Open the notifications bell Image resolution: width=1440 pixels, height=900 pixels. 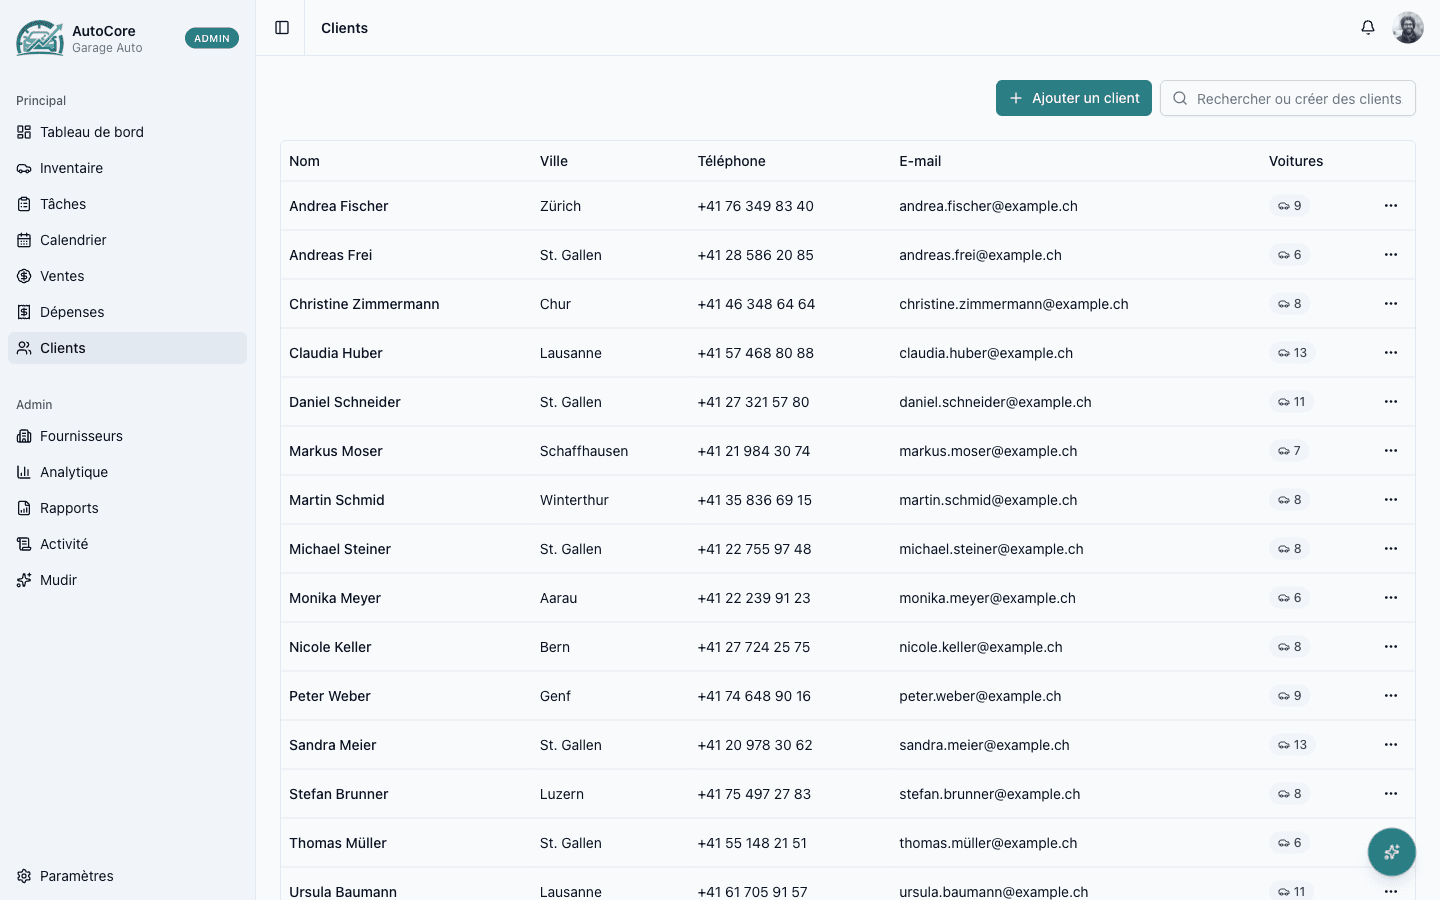[x=1368, y=28]
